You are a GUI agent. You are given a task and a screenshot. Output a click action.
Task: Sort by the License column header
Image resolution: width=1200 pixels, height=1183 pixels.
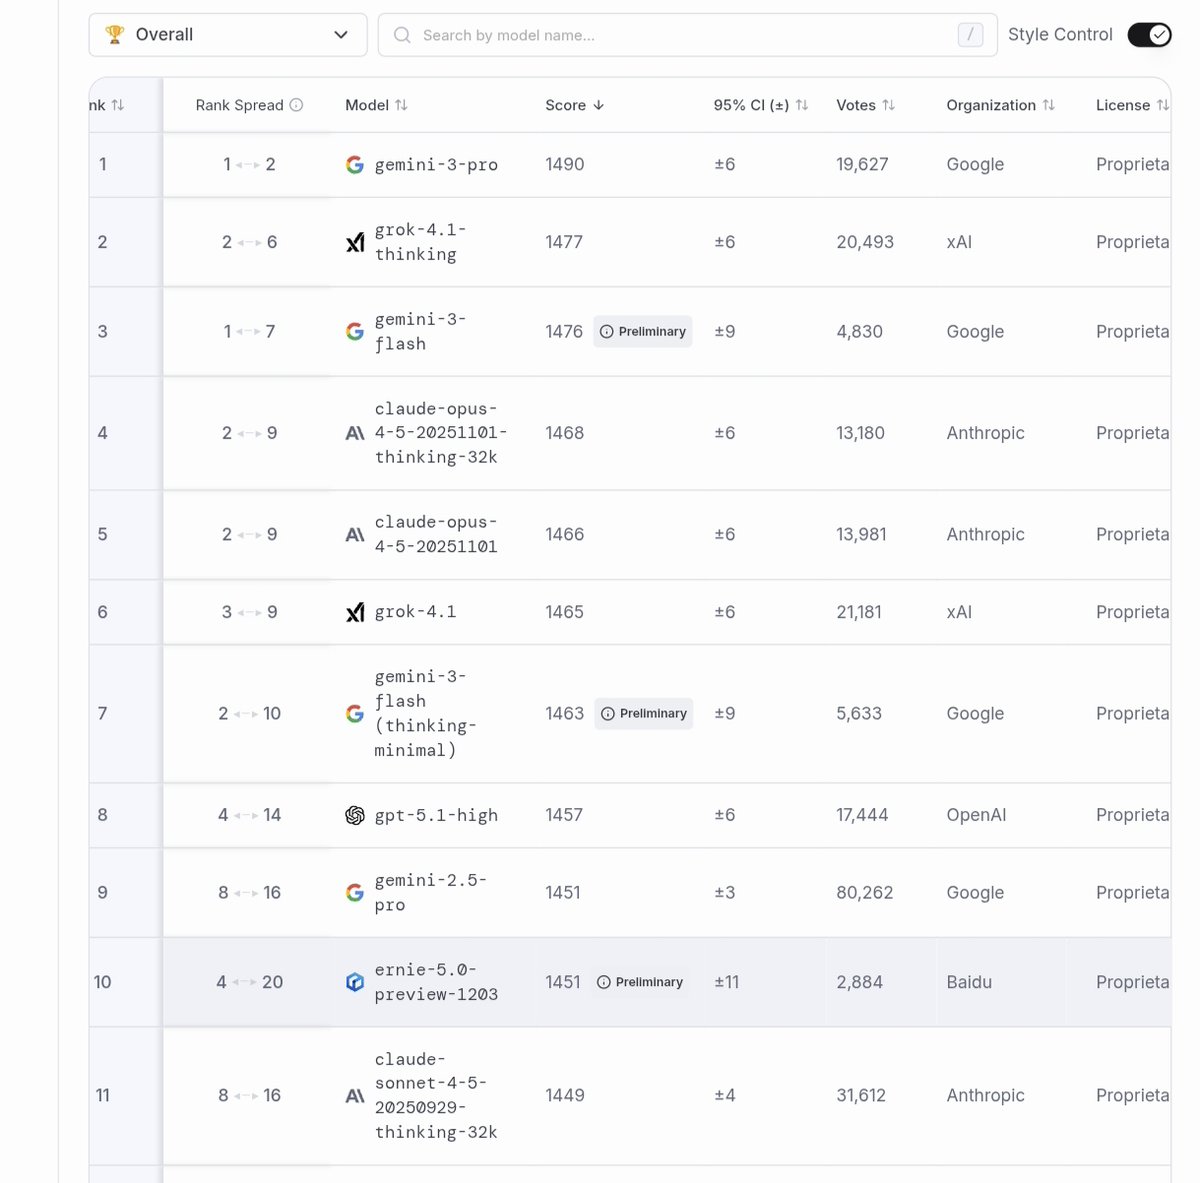1132,105
